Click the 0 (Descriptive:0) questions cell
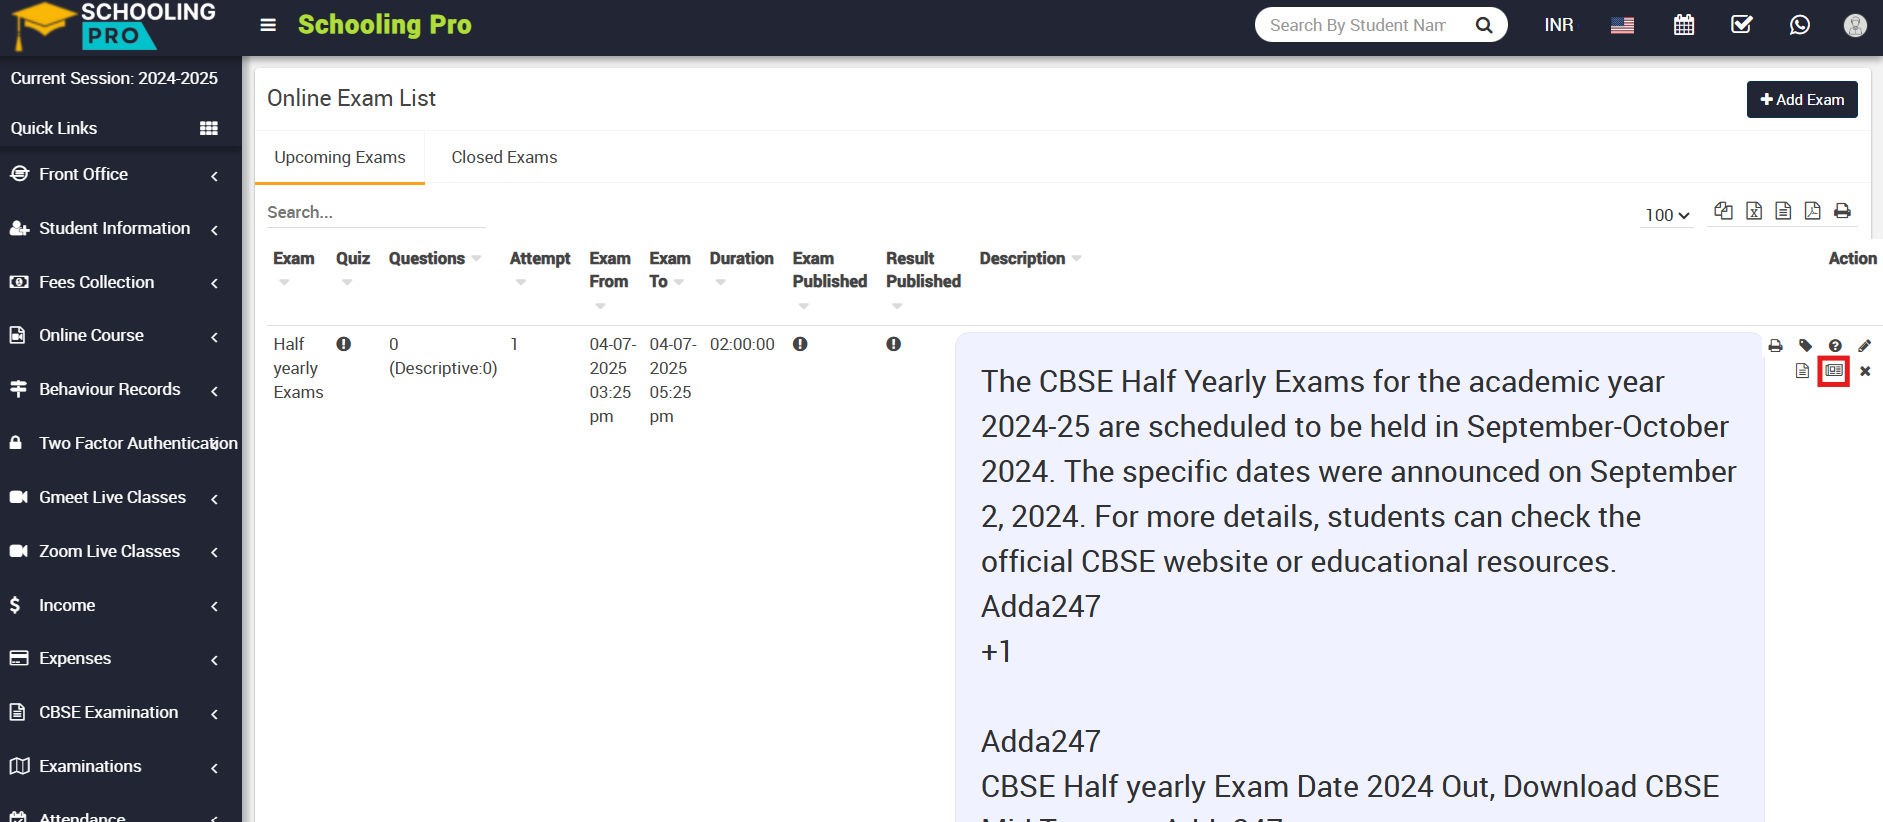Screen dimensions: 1883x822 coord(443,357)
